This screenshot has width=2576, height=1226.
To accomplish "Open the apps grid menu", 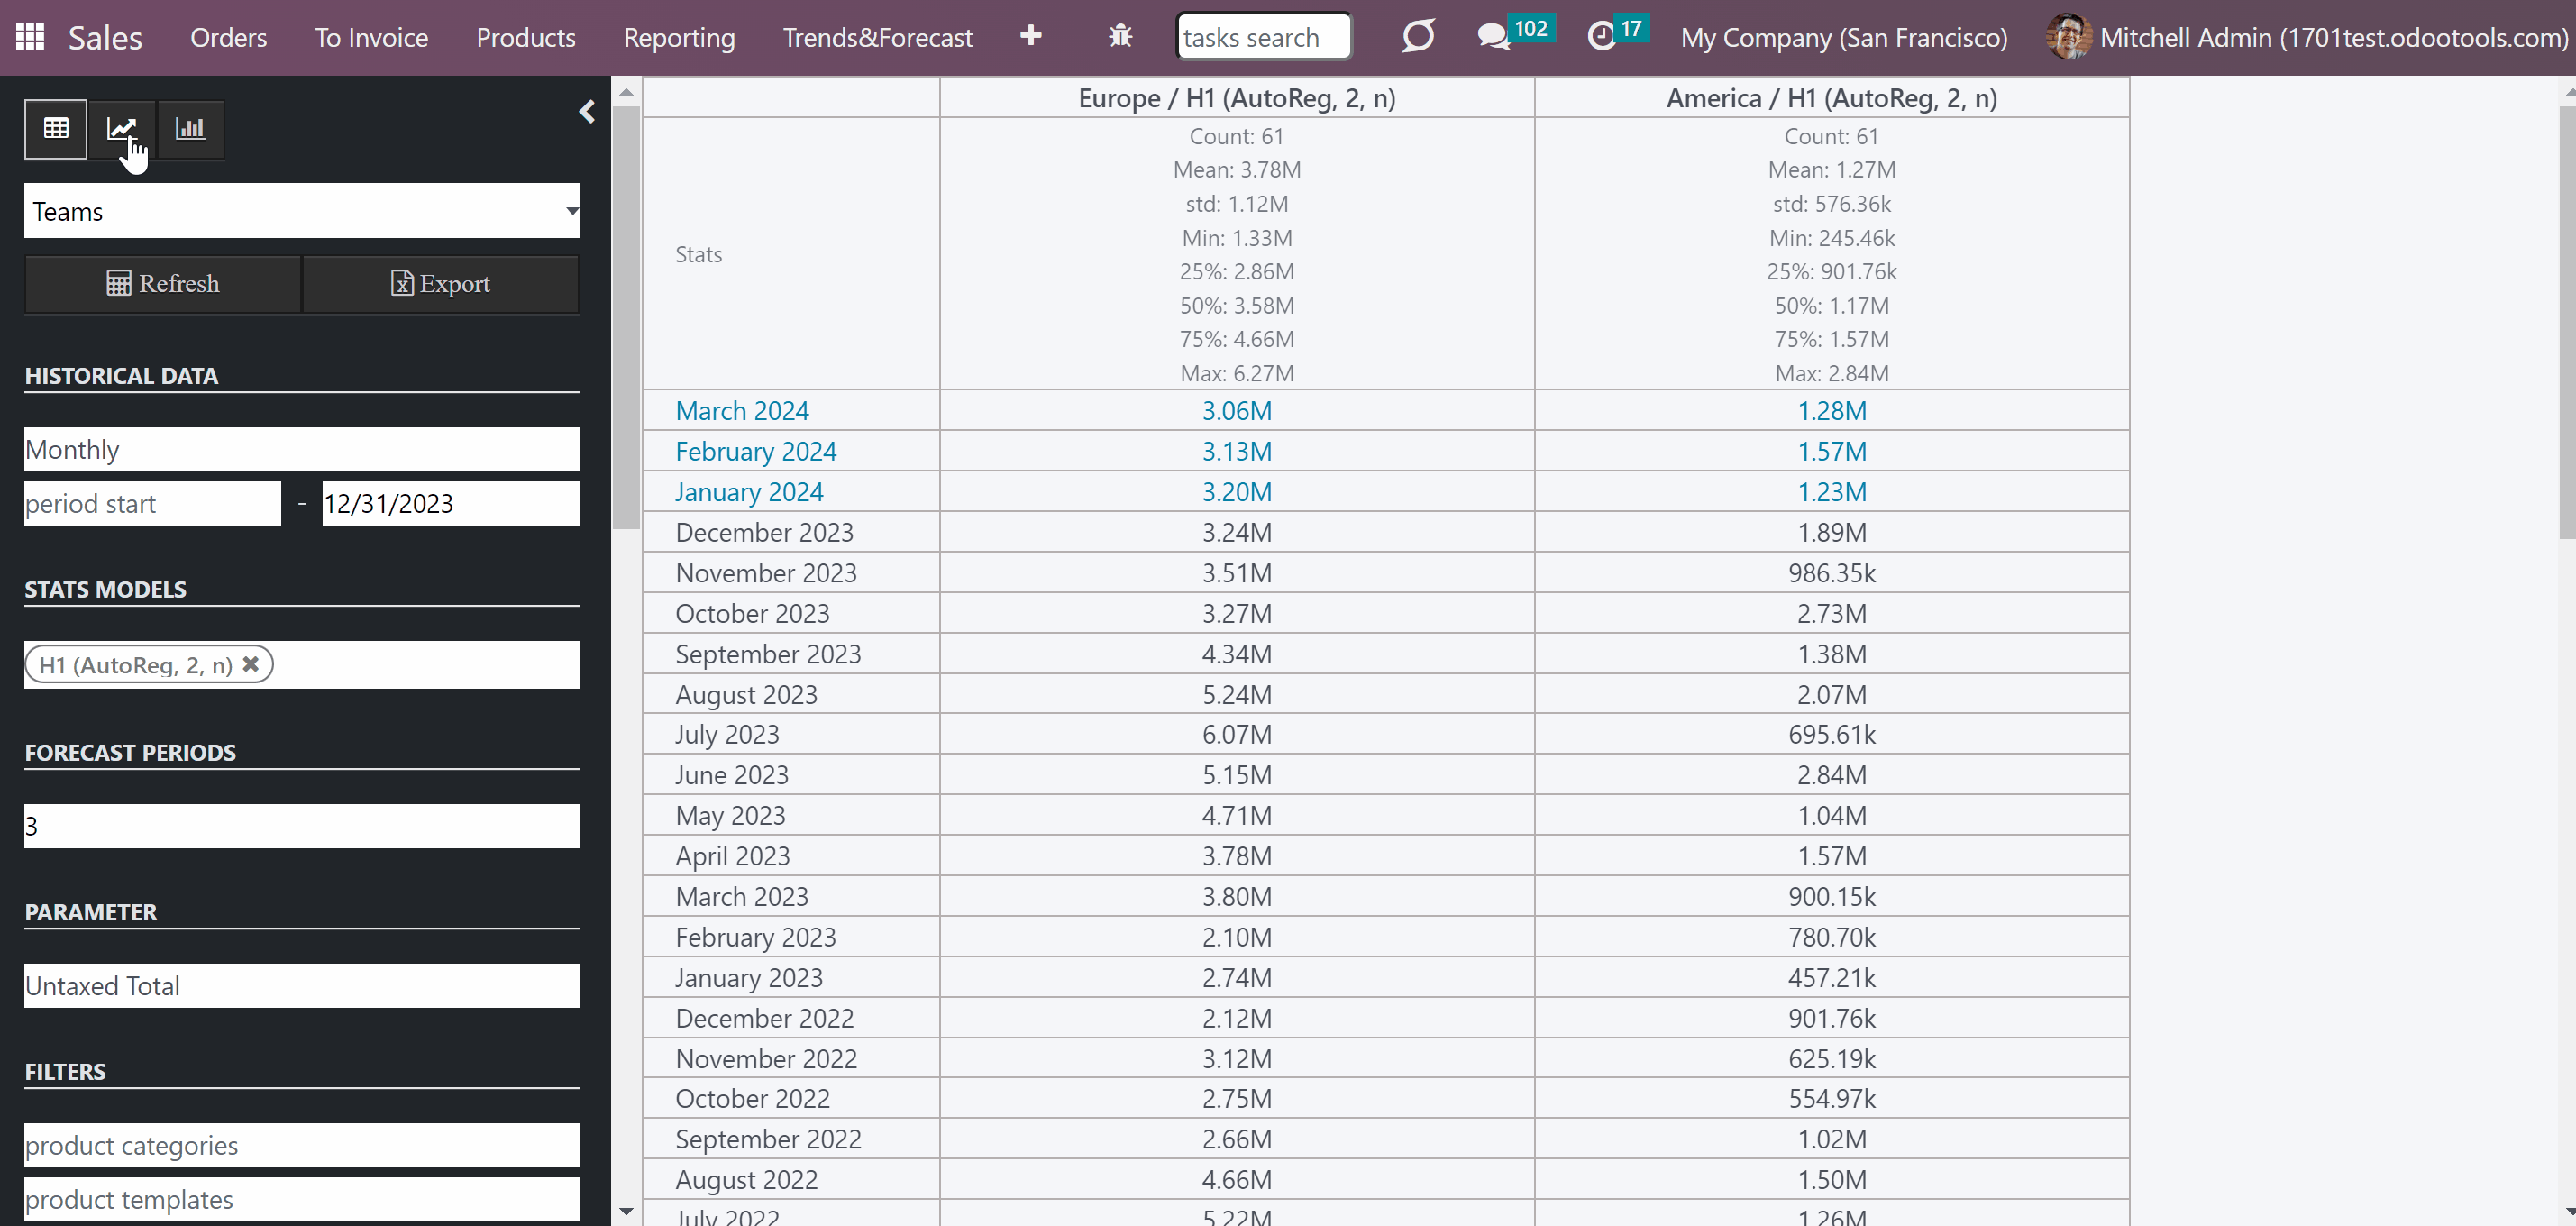I will click(x=30, y=37).
